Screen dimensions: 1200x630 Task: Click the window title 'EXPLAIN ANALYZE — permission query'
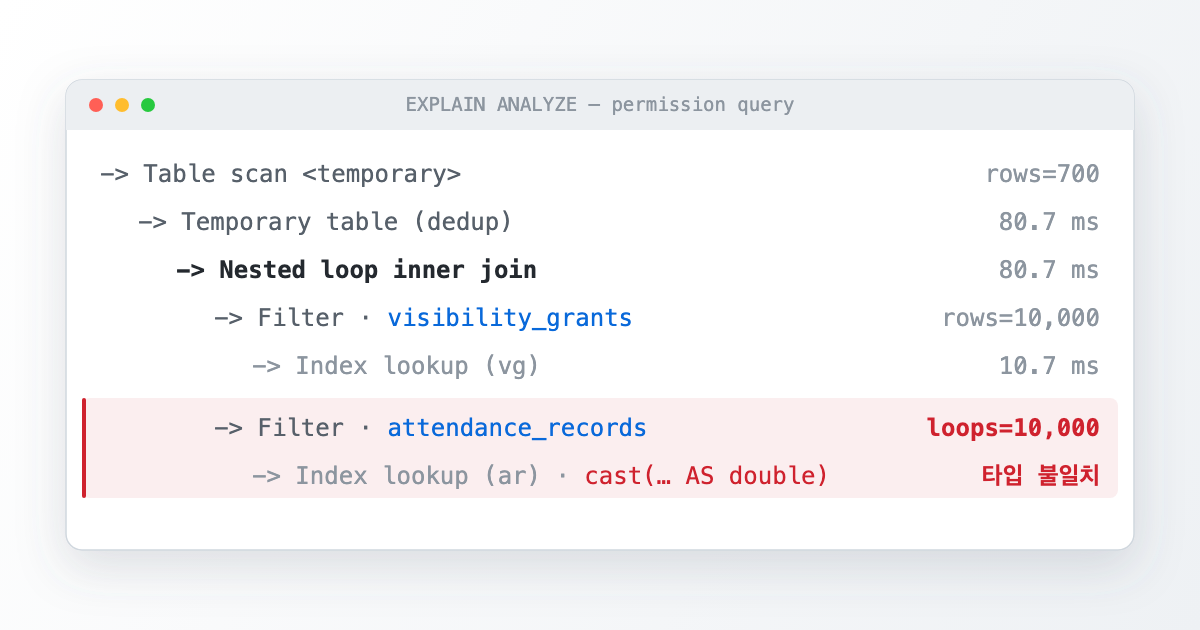point(600,105)
